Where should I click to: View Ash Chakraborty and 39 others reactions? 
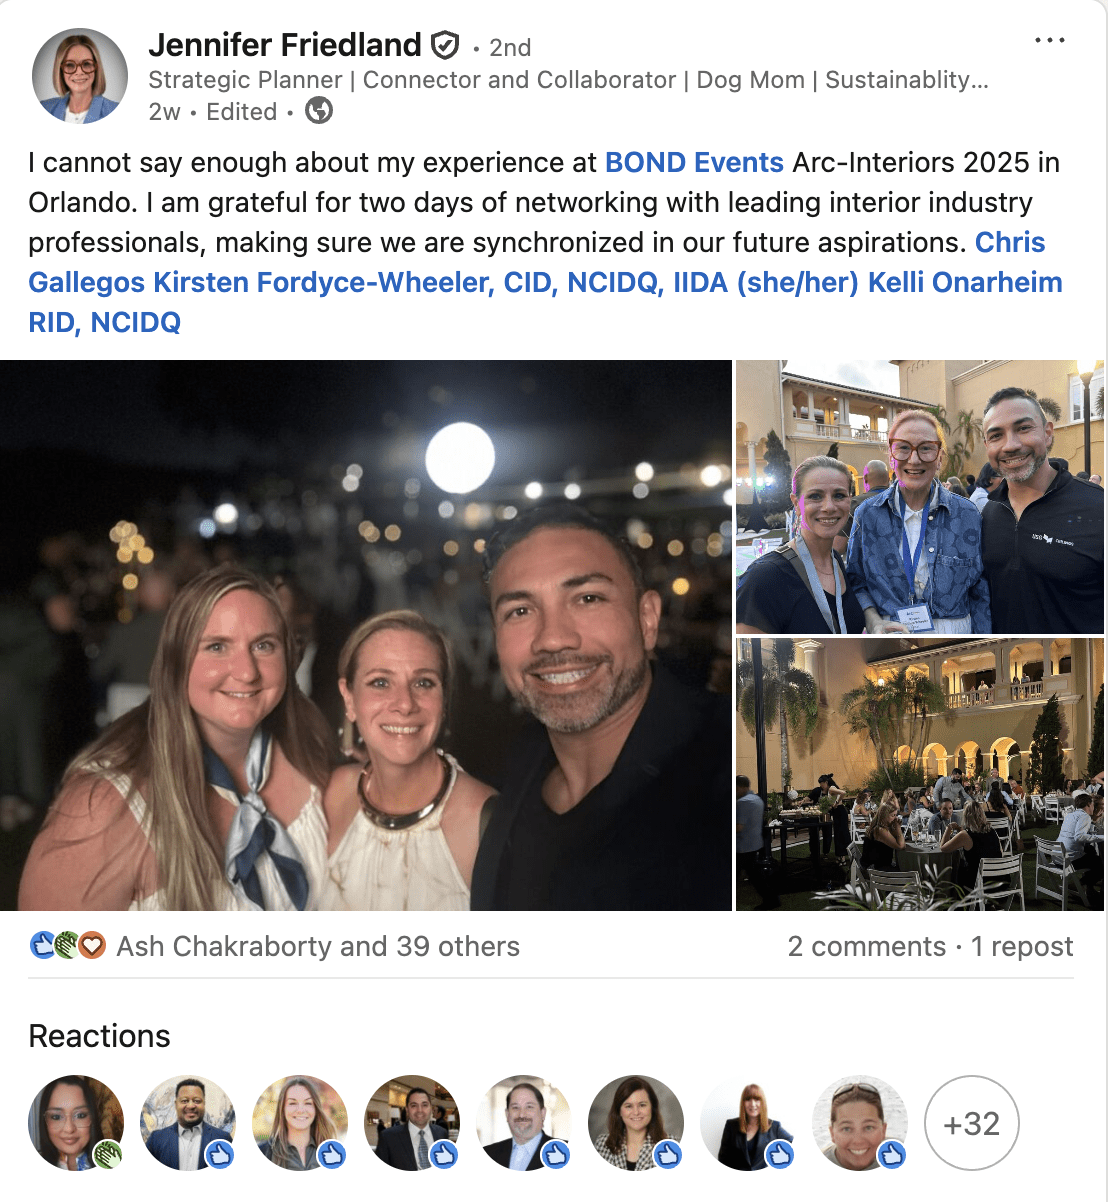(x=318, y=946)
